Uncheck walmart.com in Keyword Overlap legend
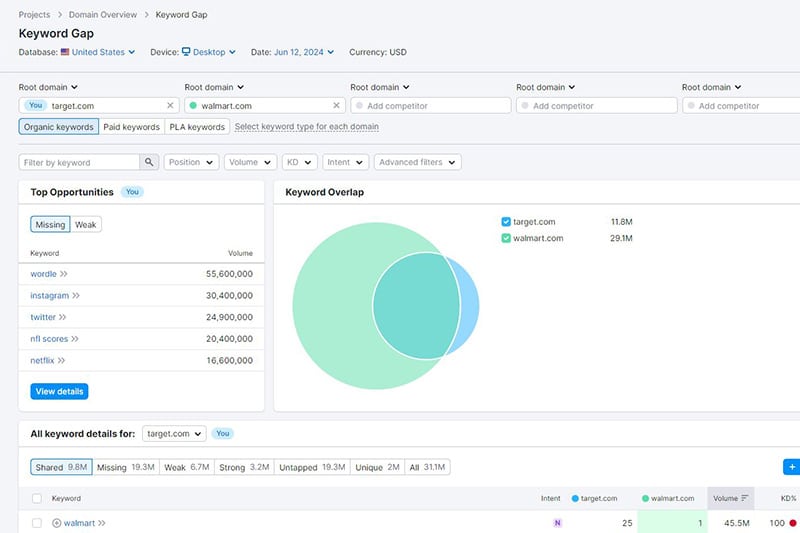 [506, 238]
